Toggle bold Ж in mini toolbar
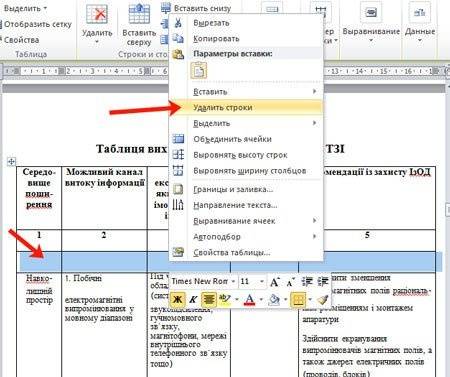 click(178, 299)
